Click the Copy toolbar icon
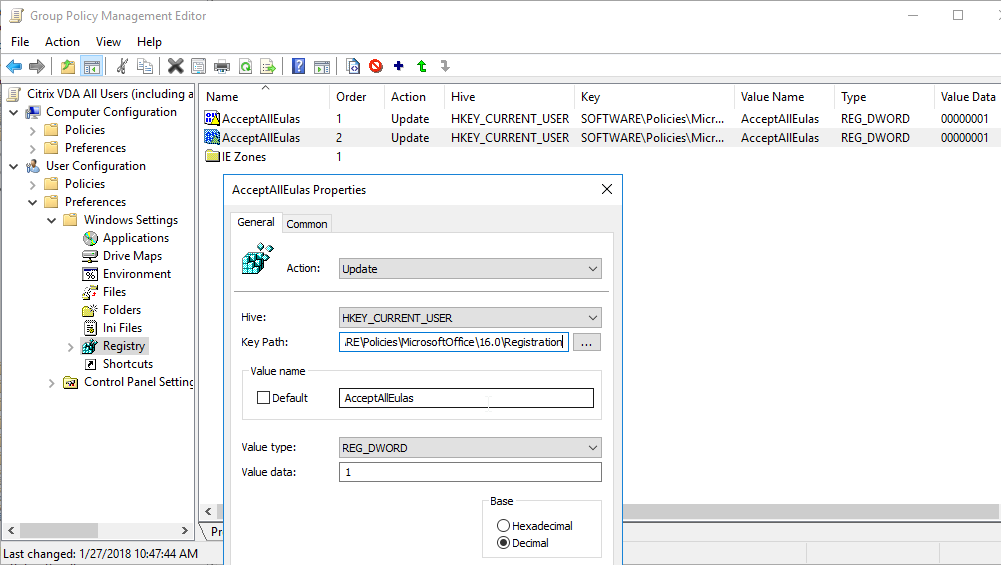This screenshot has width=1001, height=565. point(146,66)
